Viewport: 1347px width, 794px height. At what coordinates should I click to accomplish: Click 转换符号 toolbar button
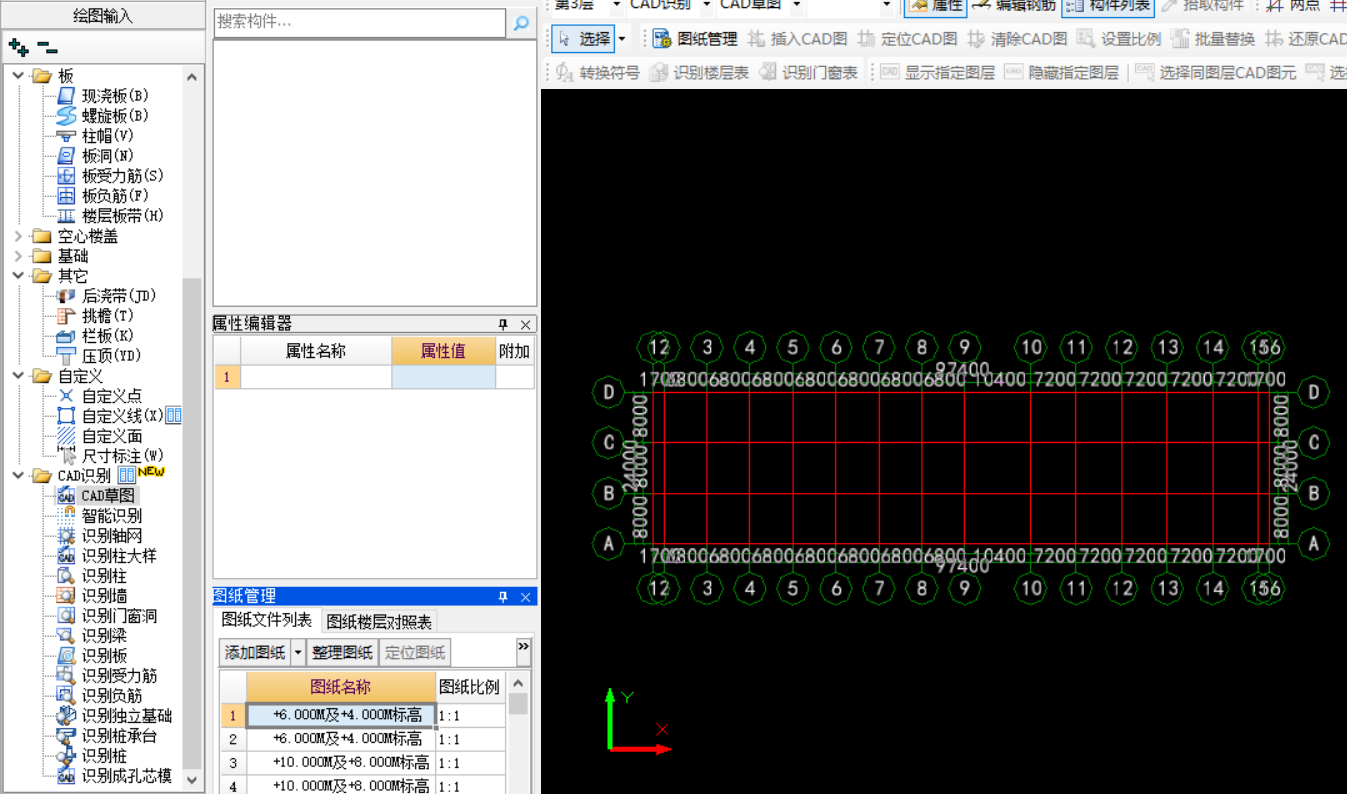597,72
